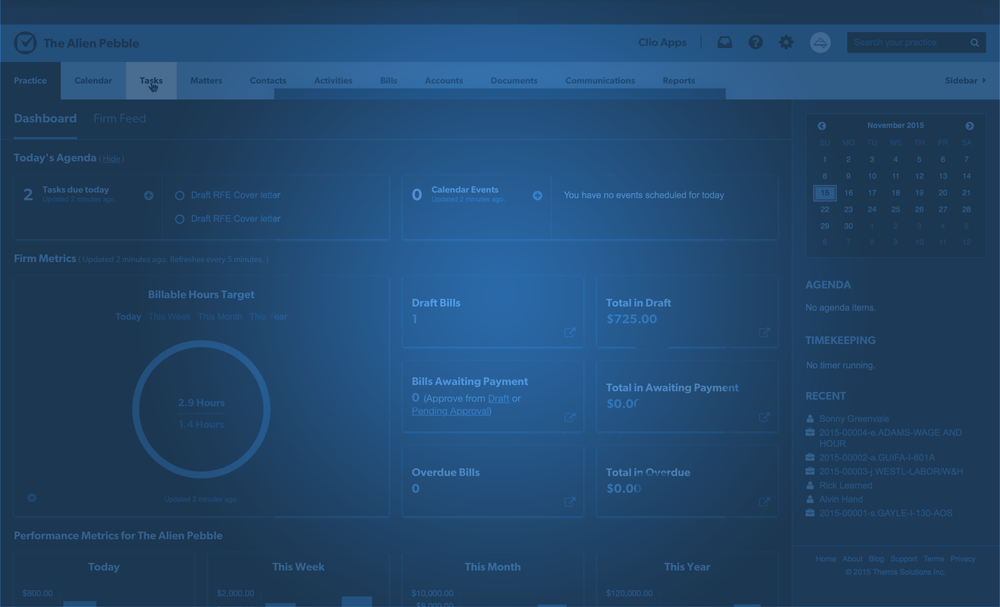Click the search magnifier icon

click(x=974, y=43)
